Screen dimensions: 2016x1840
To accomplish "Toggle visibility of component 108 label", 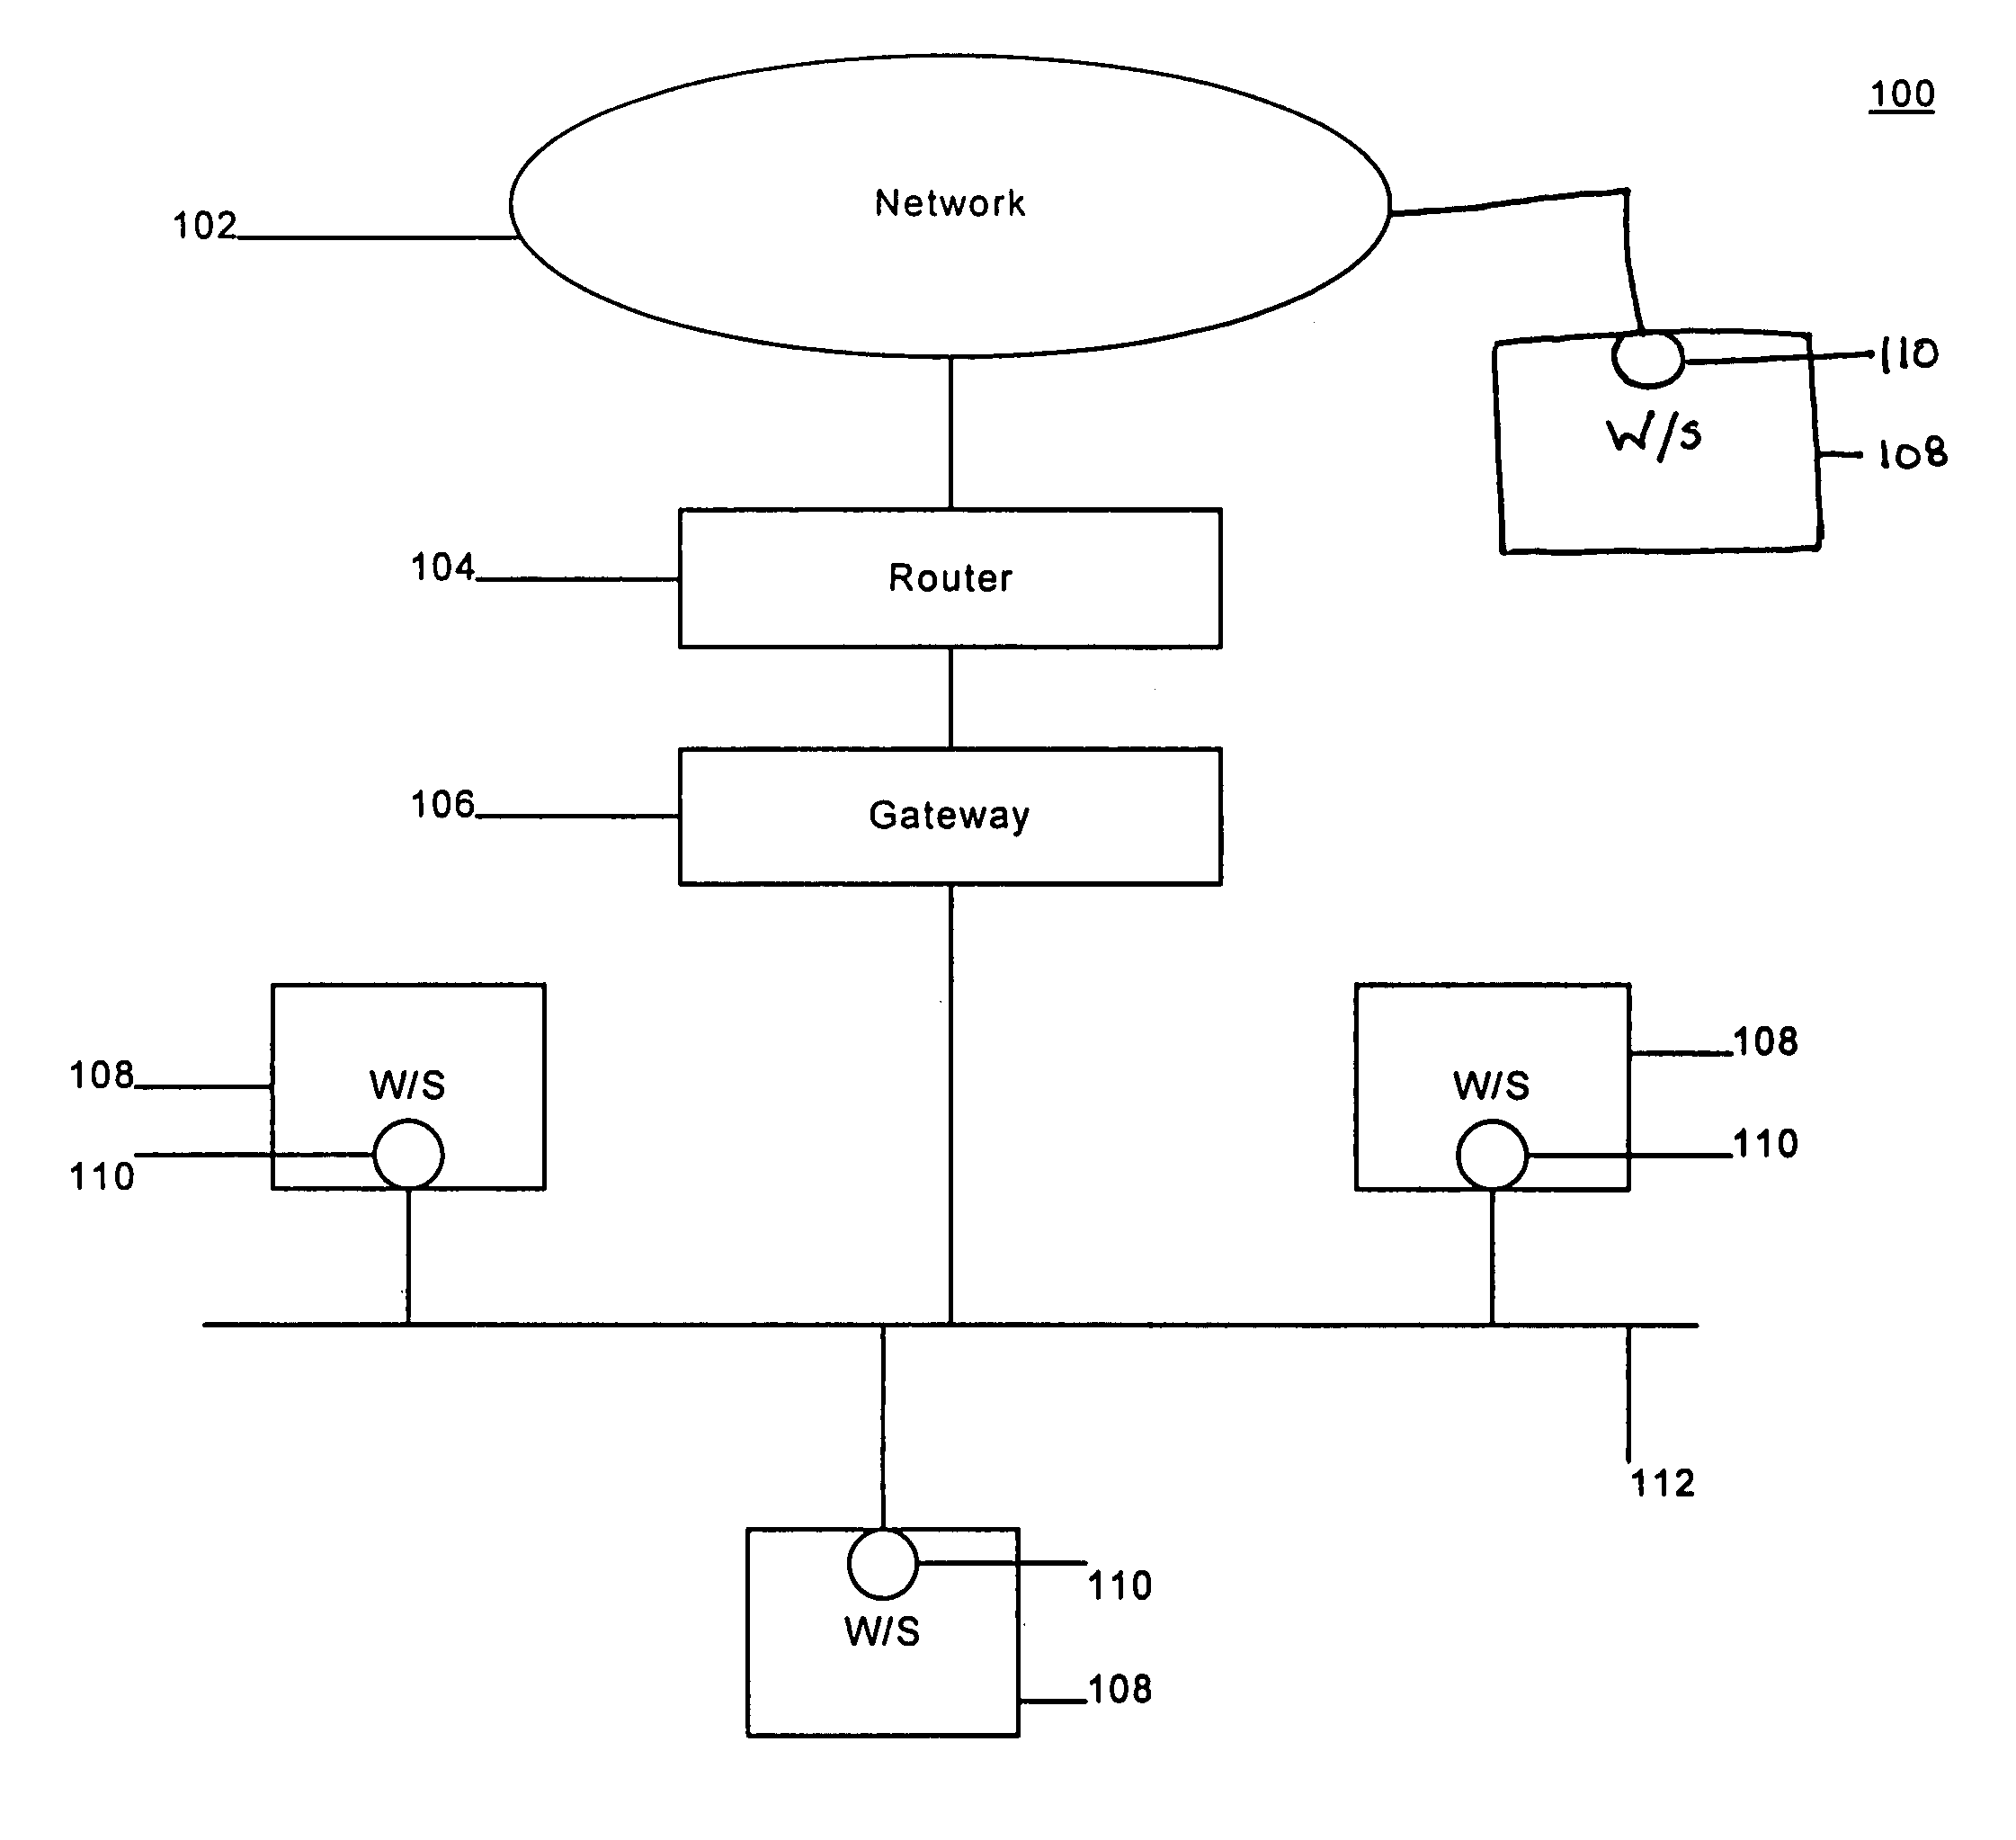I will click(131, 1043).
